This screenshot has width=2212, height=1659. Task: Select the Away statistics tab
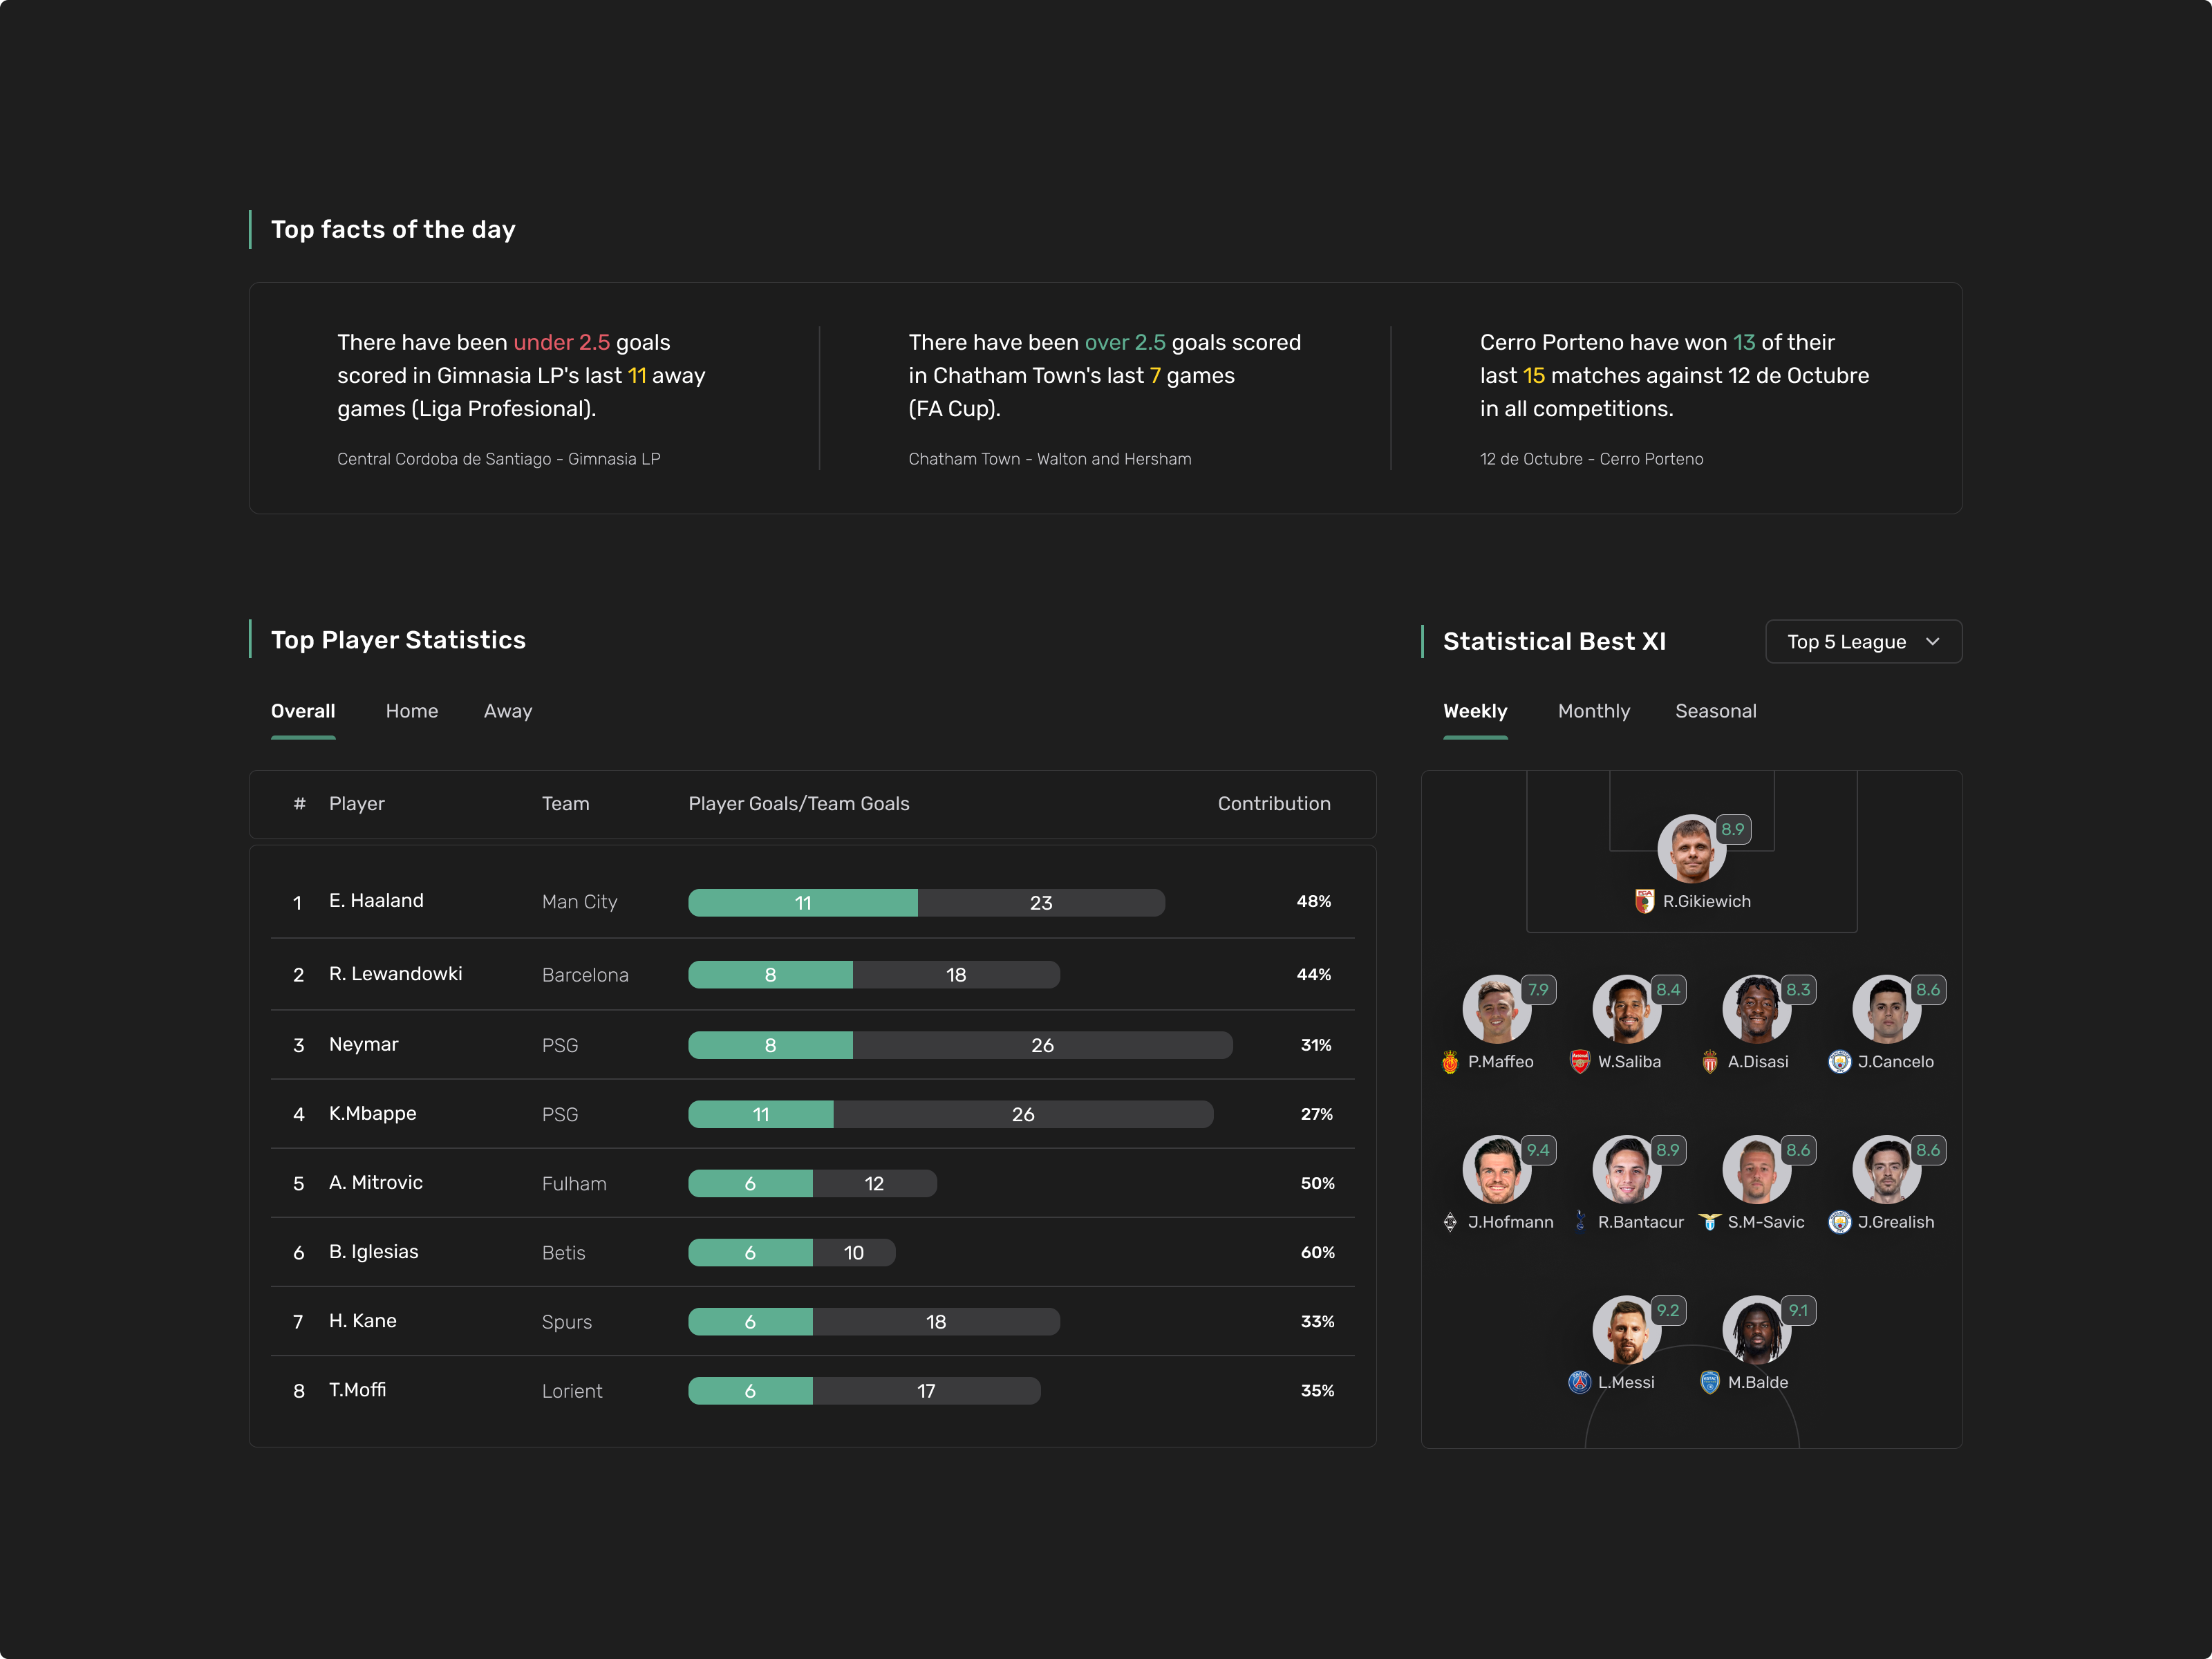tap(507, 711)
